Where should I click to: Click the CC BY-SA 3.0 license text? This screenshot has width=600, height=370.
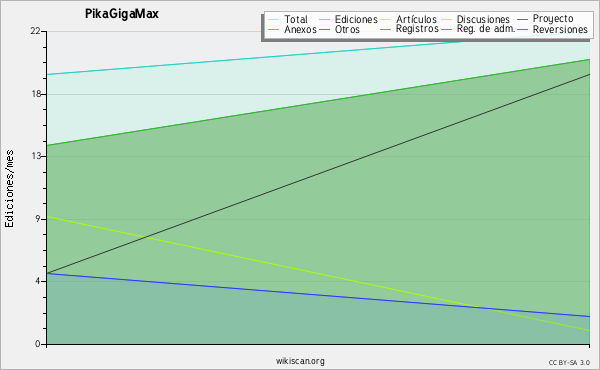click(x=569, y=362)
